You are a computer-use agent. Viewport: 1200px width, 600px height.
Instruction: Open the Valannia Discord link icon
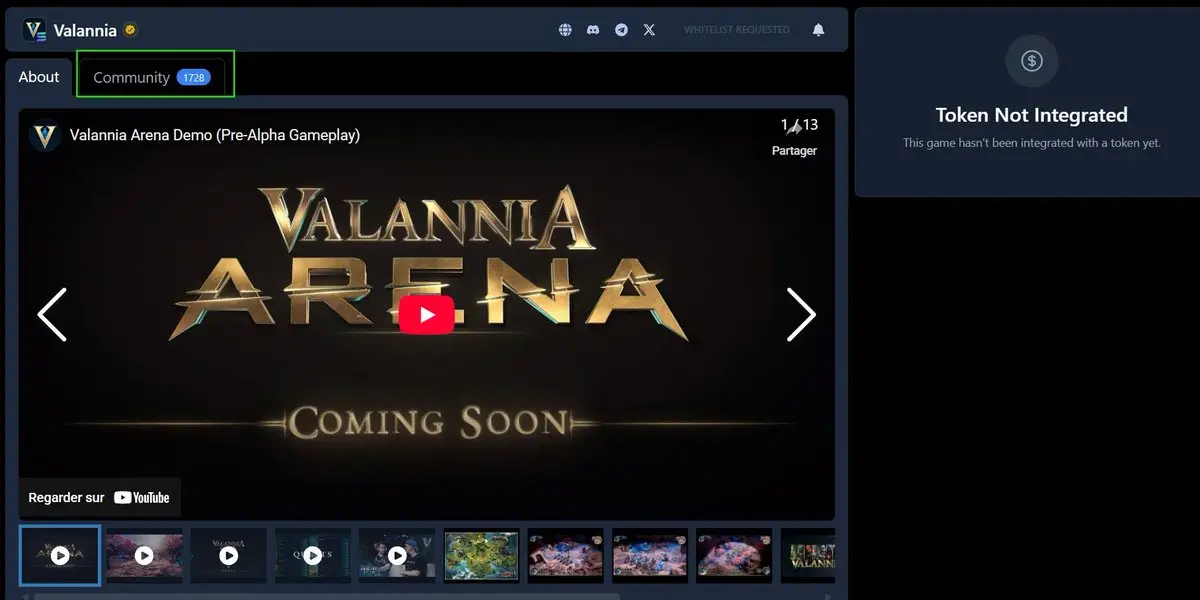593,30
